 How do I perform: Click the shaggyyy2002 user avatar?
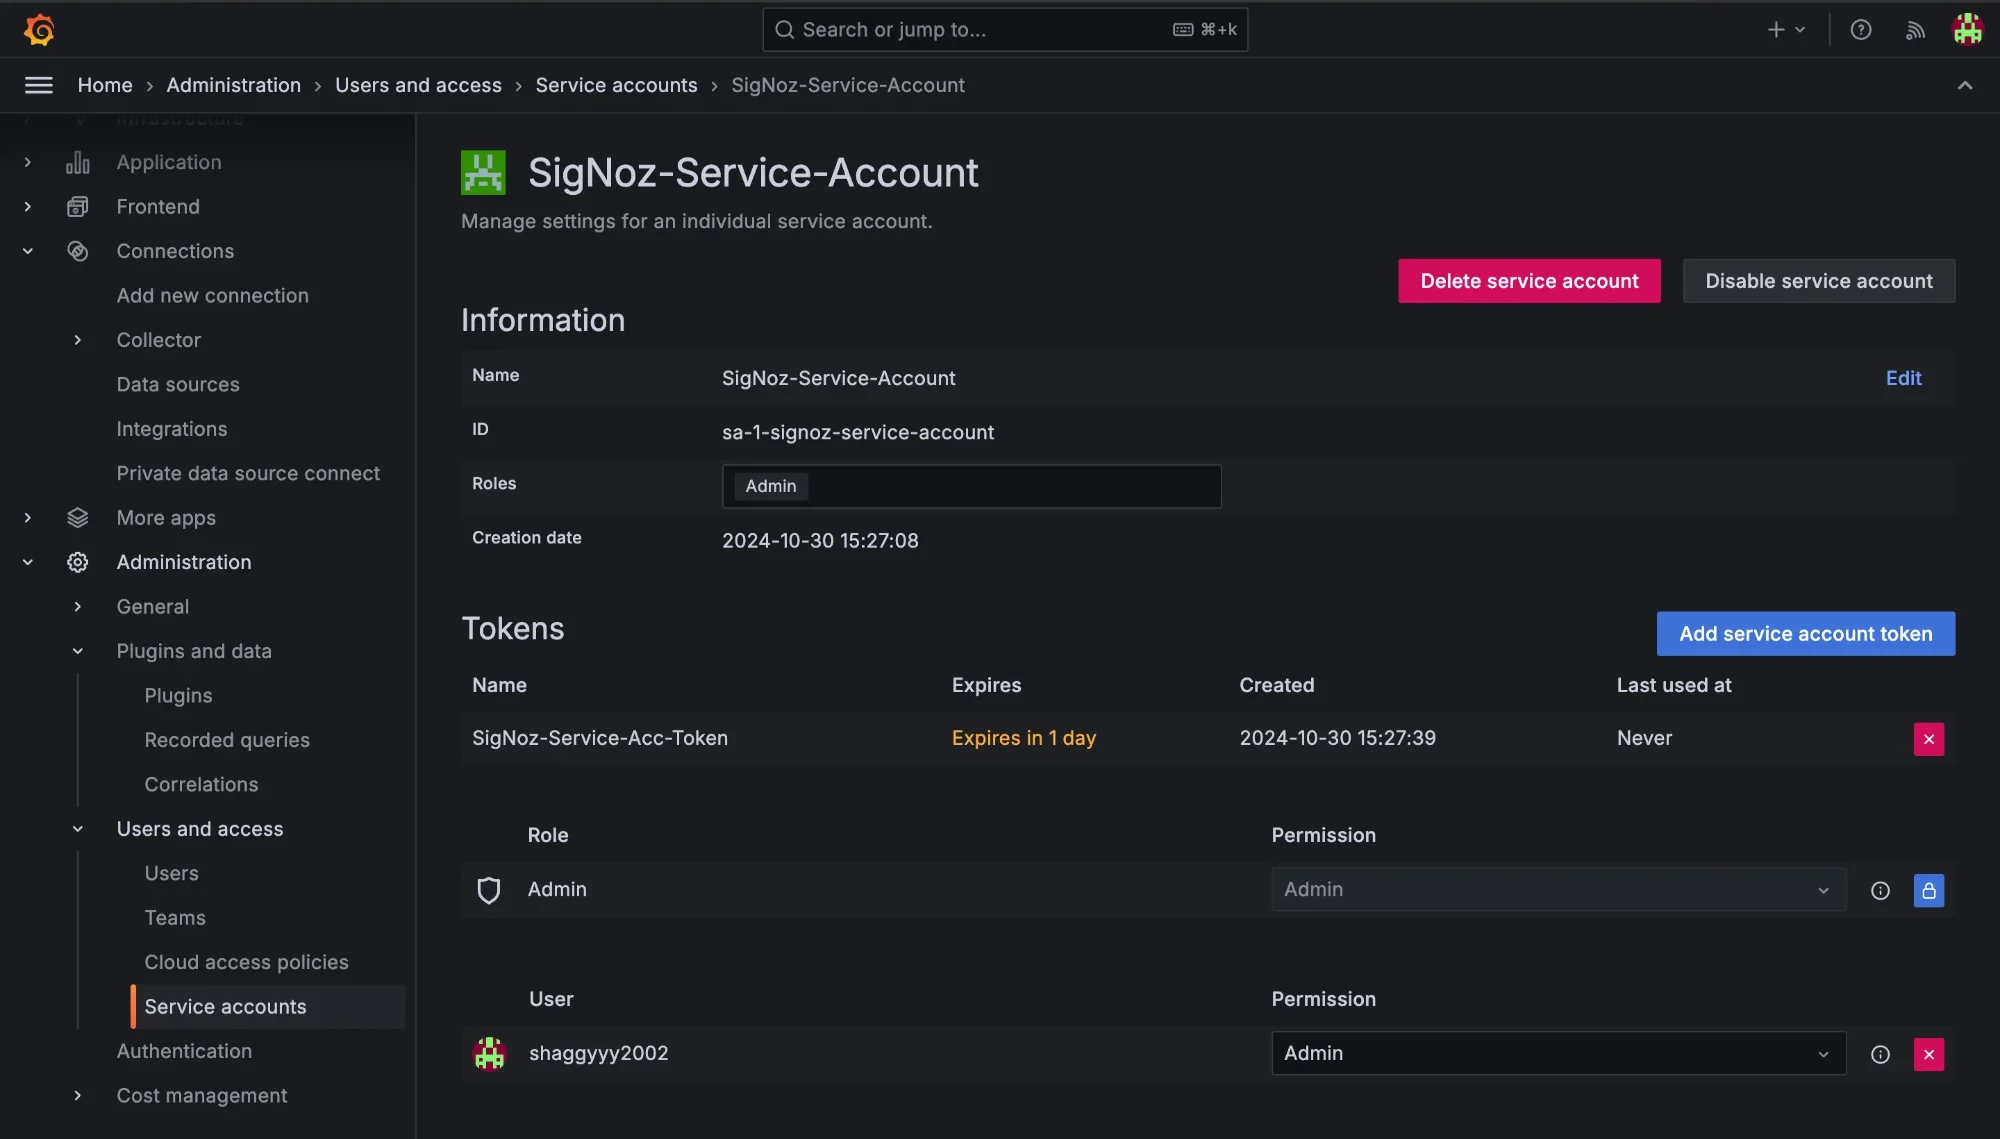pyautogui.click(x=489, y=1054)
